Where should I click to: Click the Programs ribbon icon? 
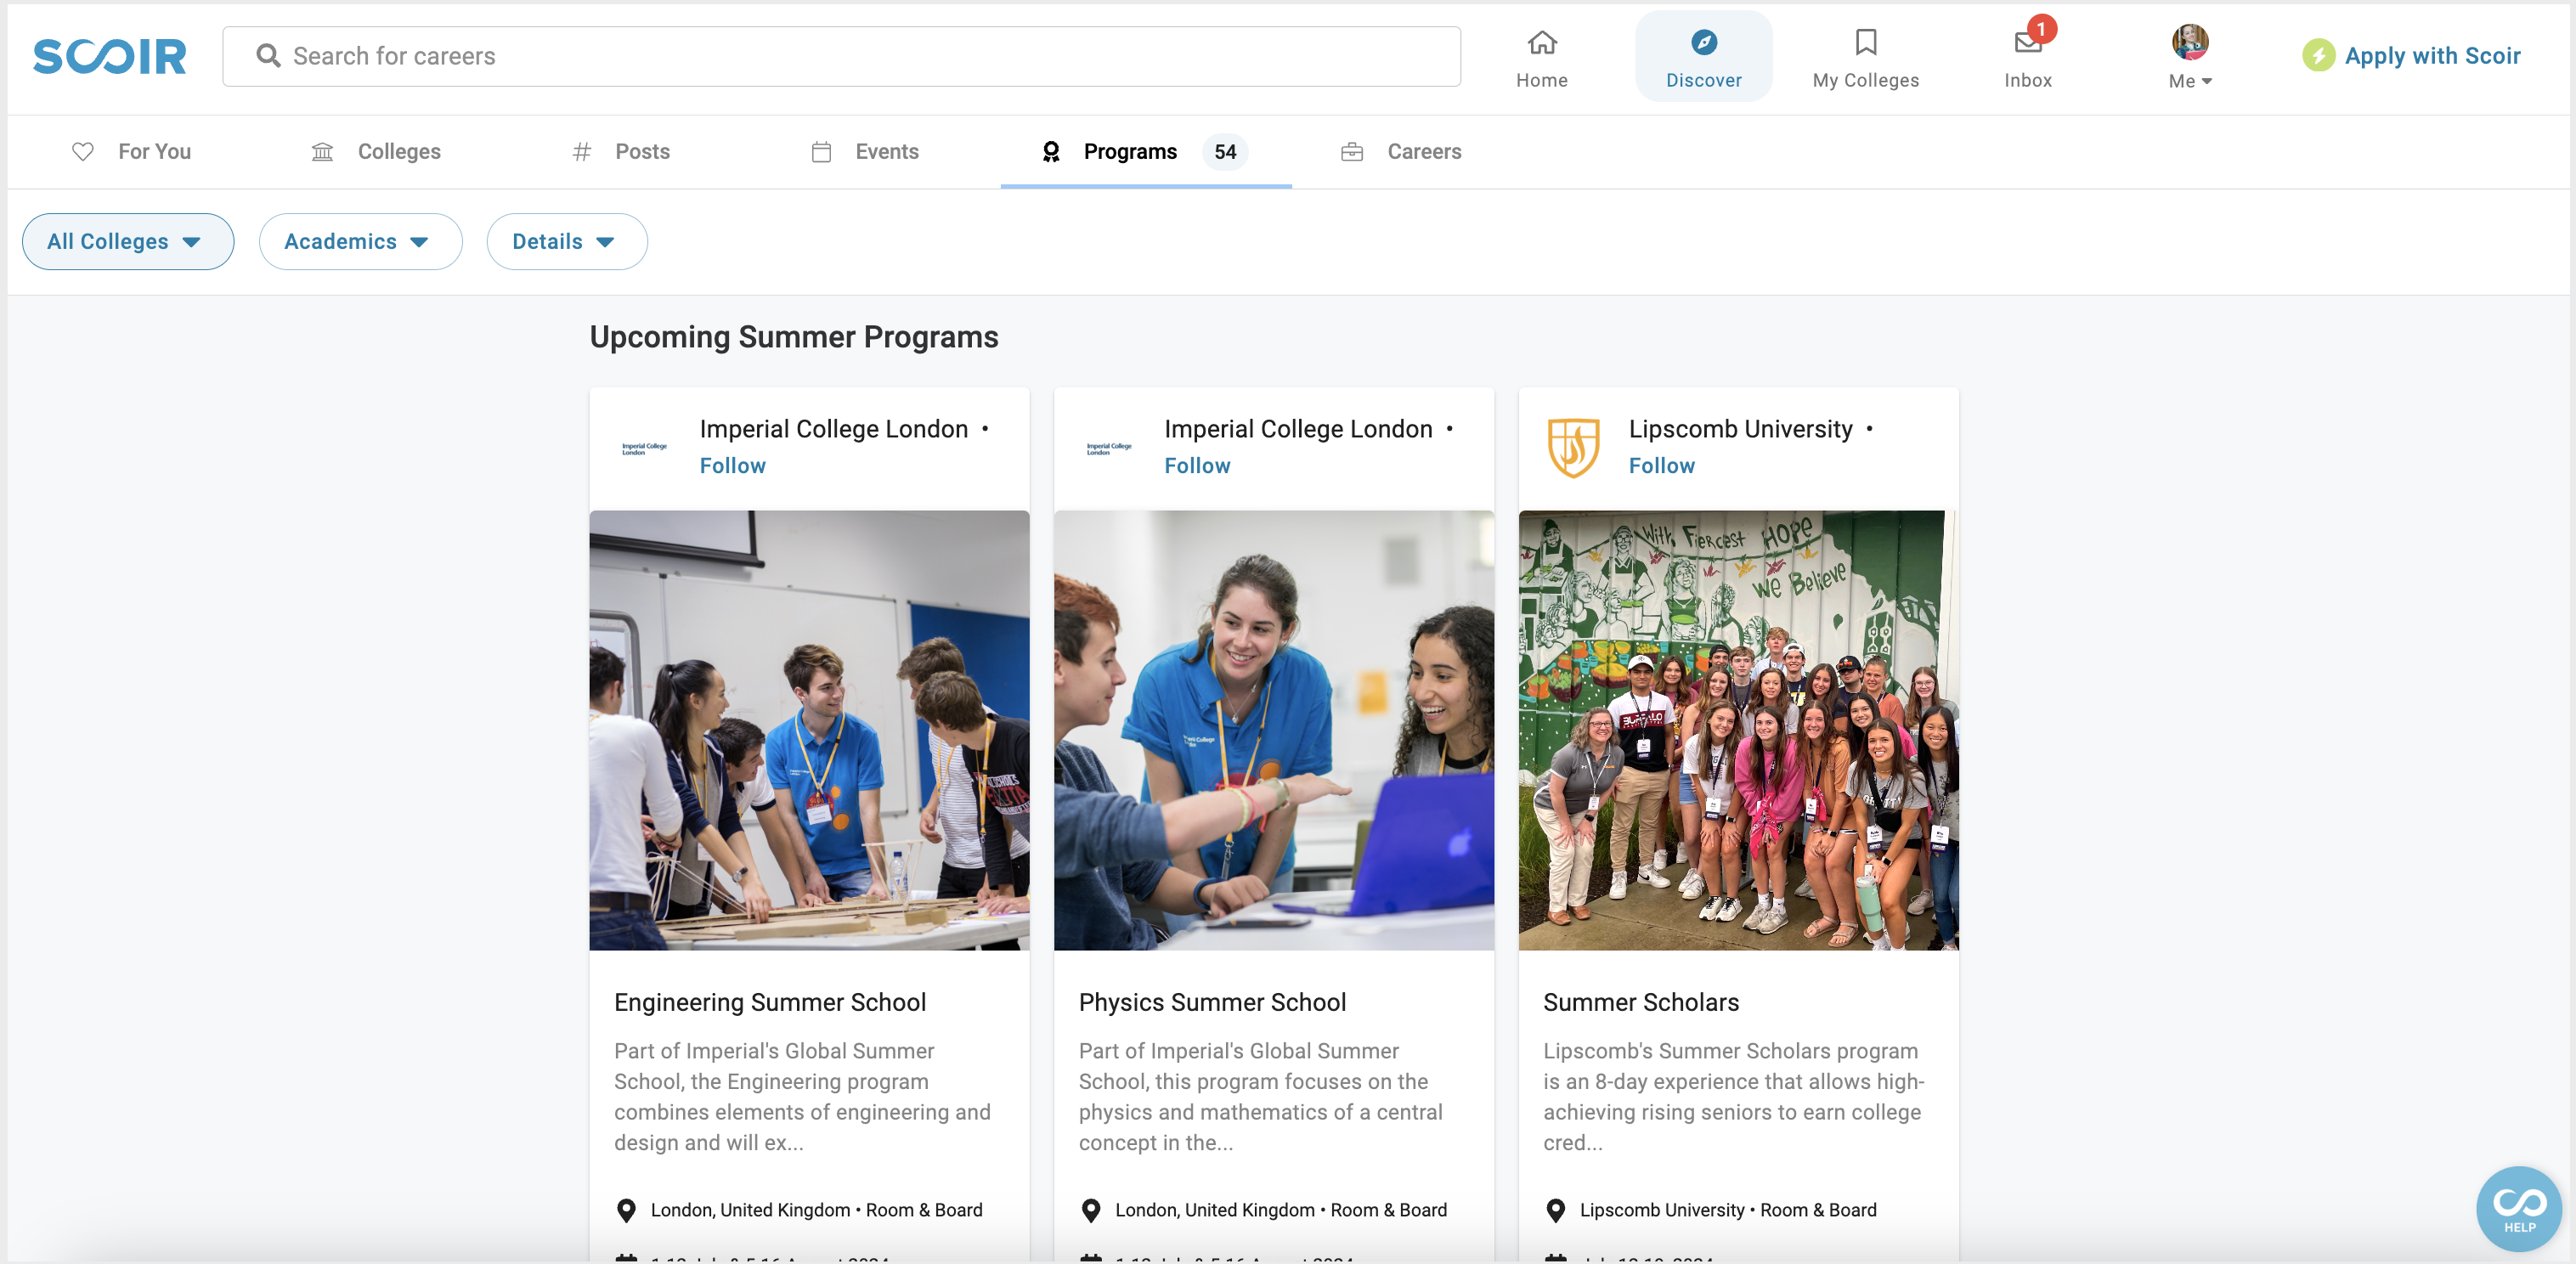(1051, 151)
